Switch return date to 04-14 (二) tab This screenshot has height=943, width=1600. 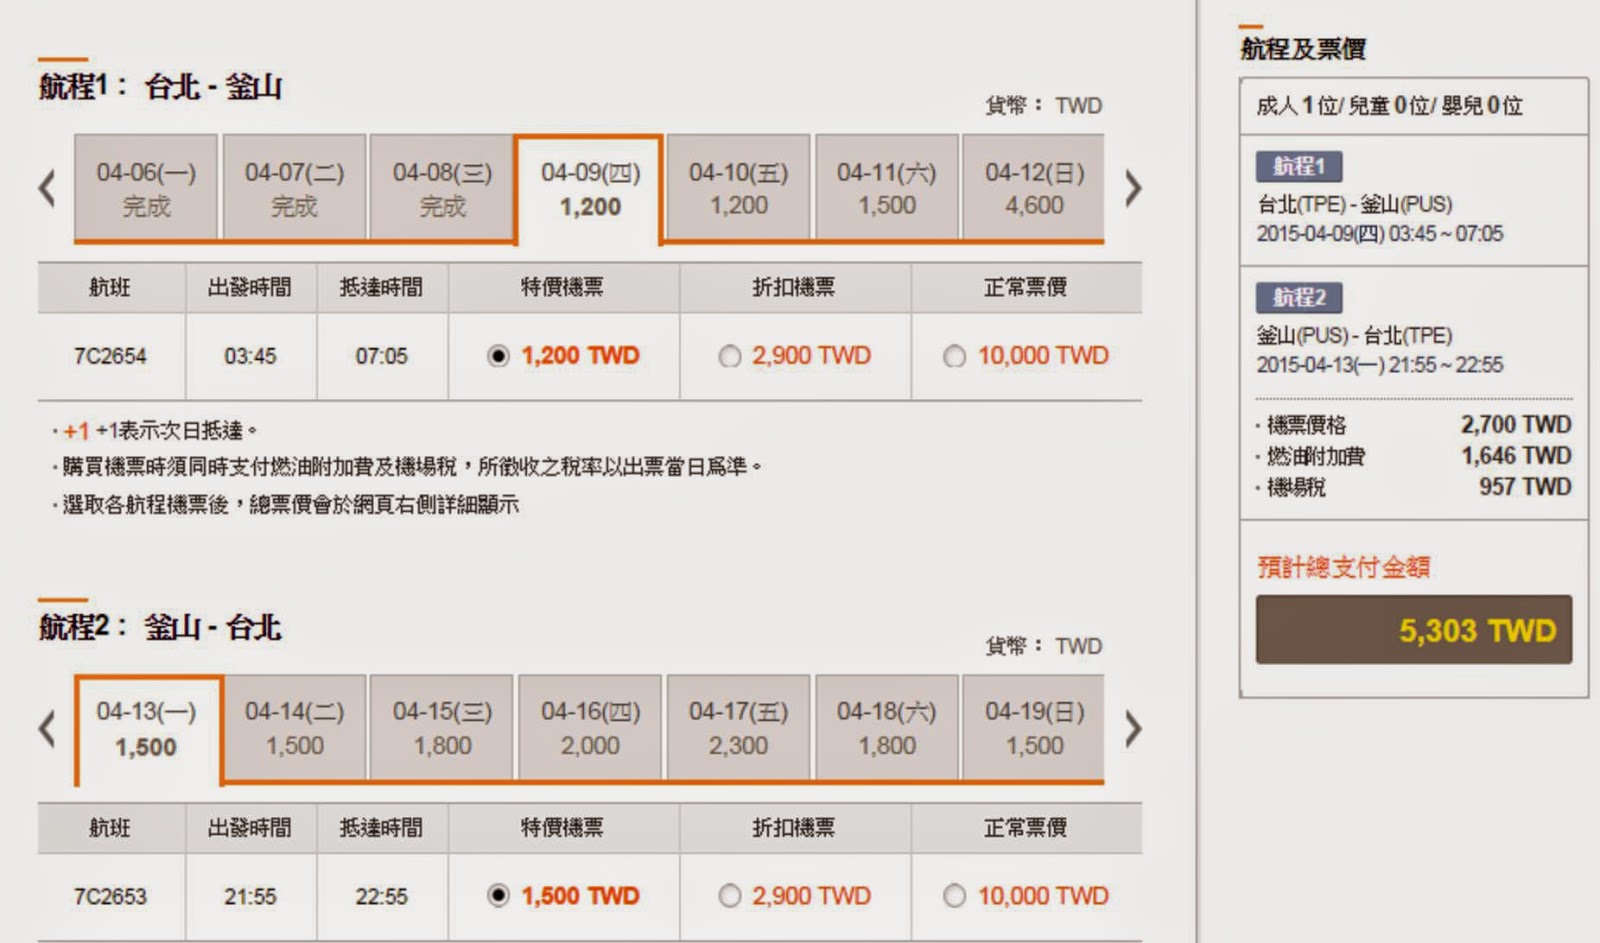(x=294, y=728)
